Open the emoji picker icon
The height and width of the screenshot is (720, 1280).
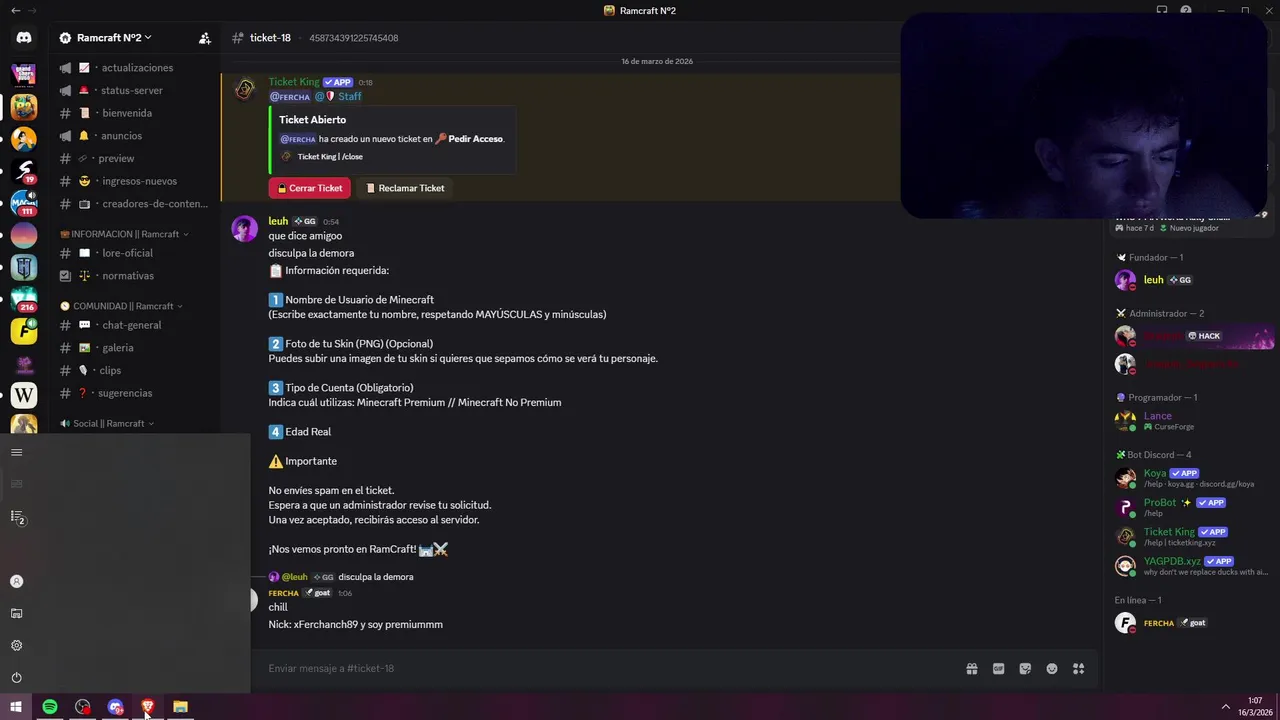(x=1052, y=669)
